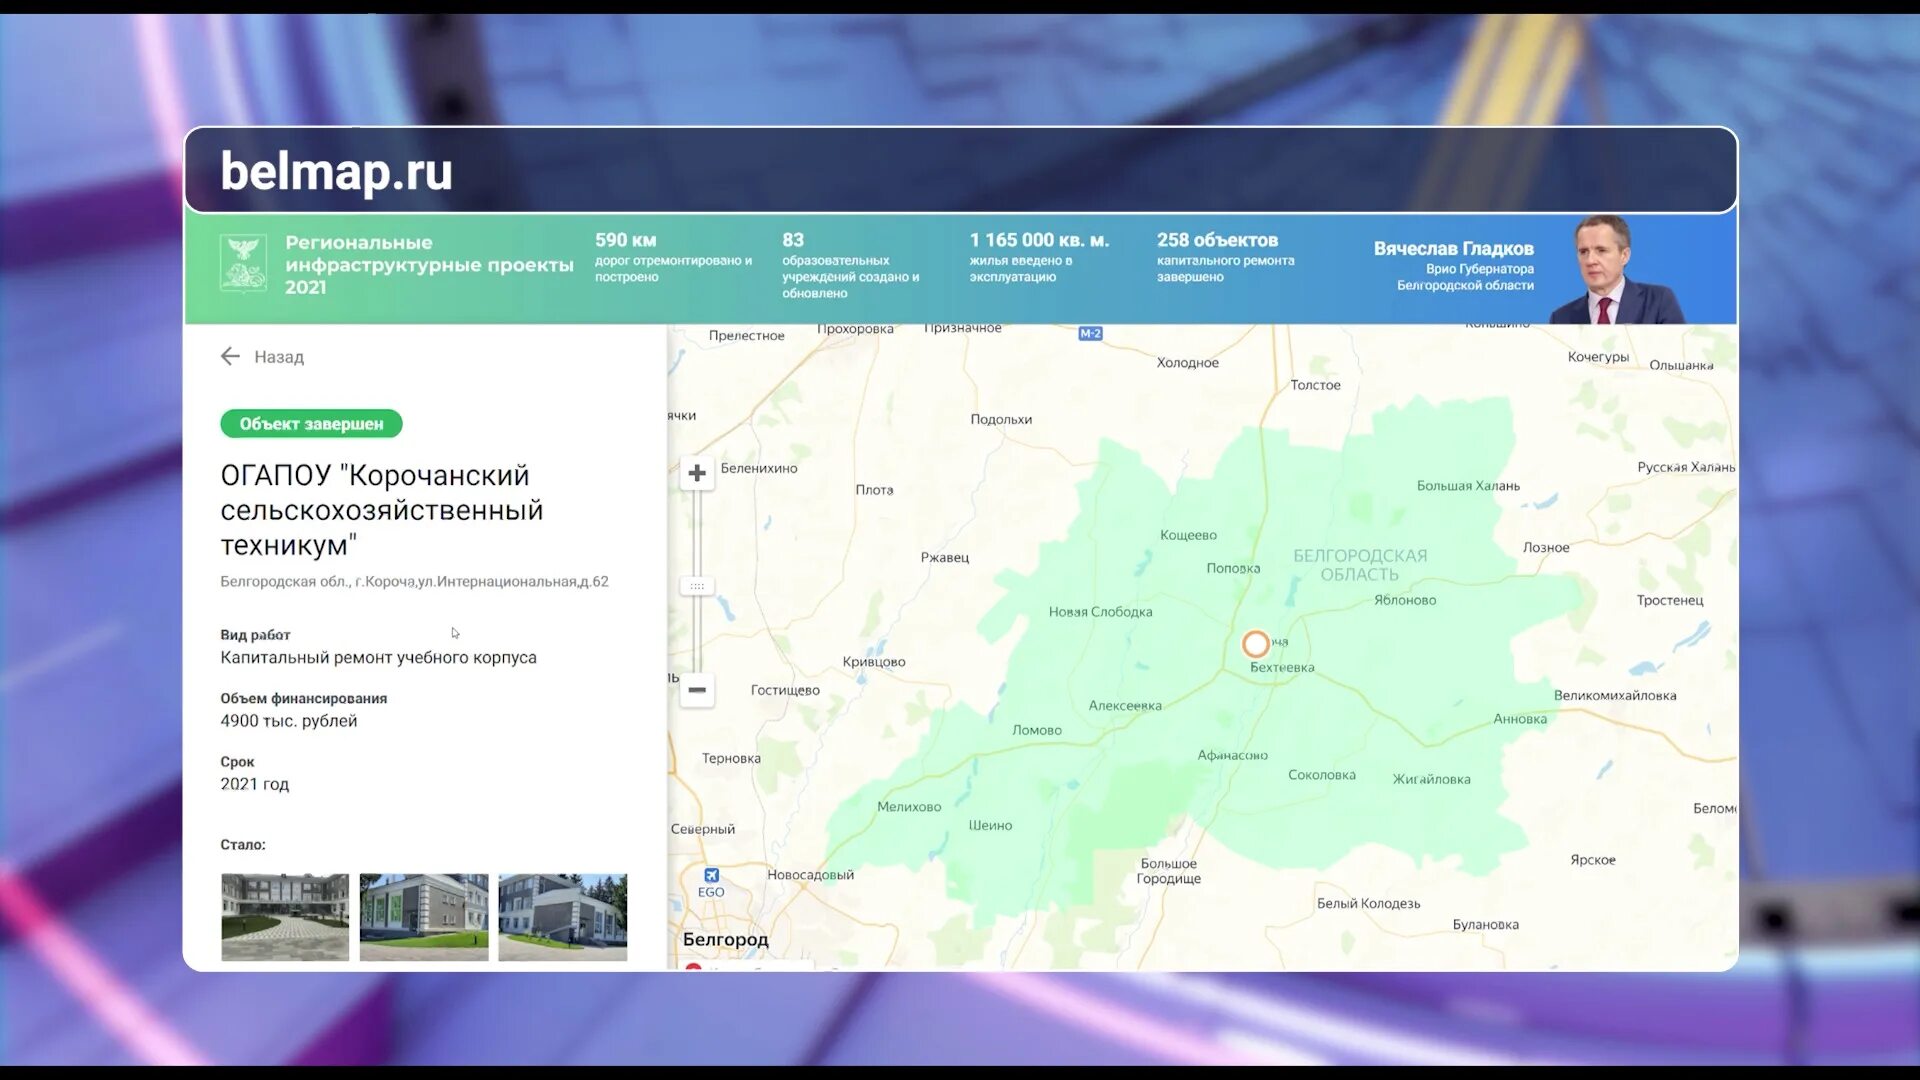Click the 'Терновка' map label
This screenshot has width=1920, height=1080.
[731, 759]
